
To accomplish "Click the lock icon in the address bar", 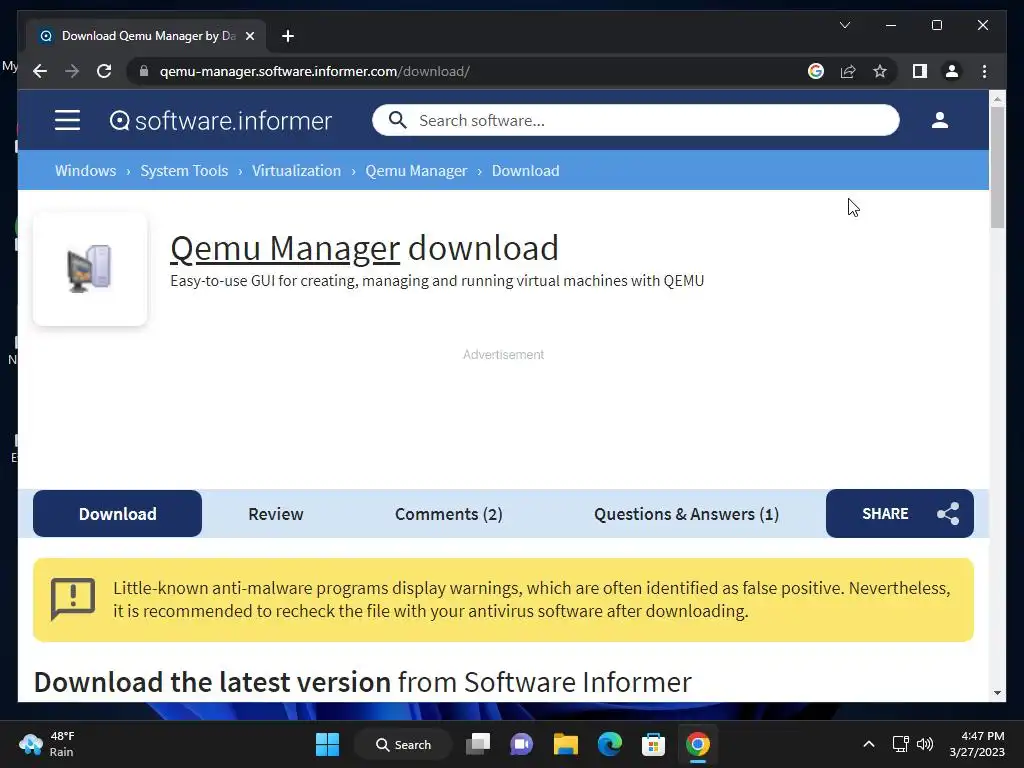I will point(144,71).
